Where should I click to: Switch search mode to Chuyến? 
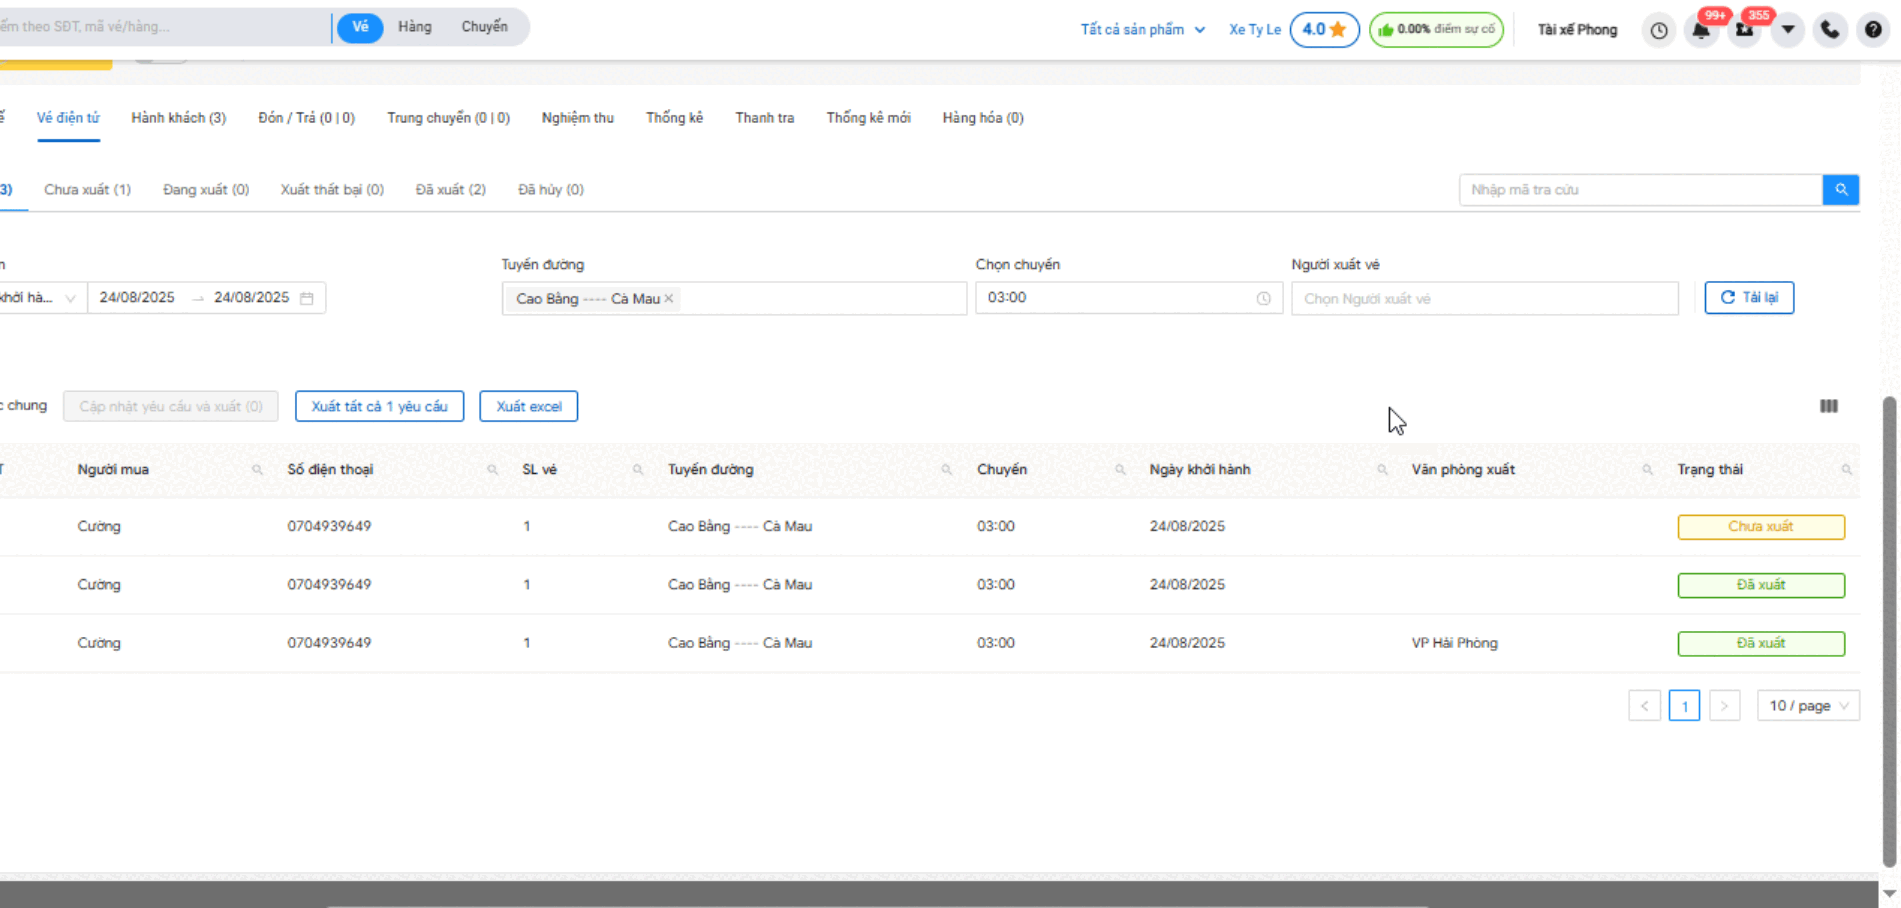tap(484, 27)
